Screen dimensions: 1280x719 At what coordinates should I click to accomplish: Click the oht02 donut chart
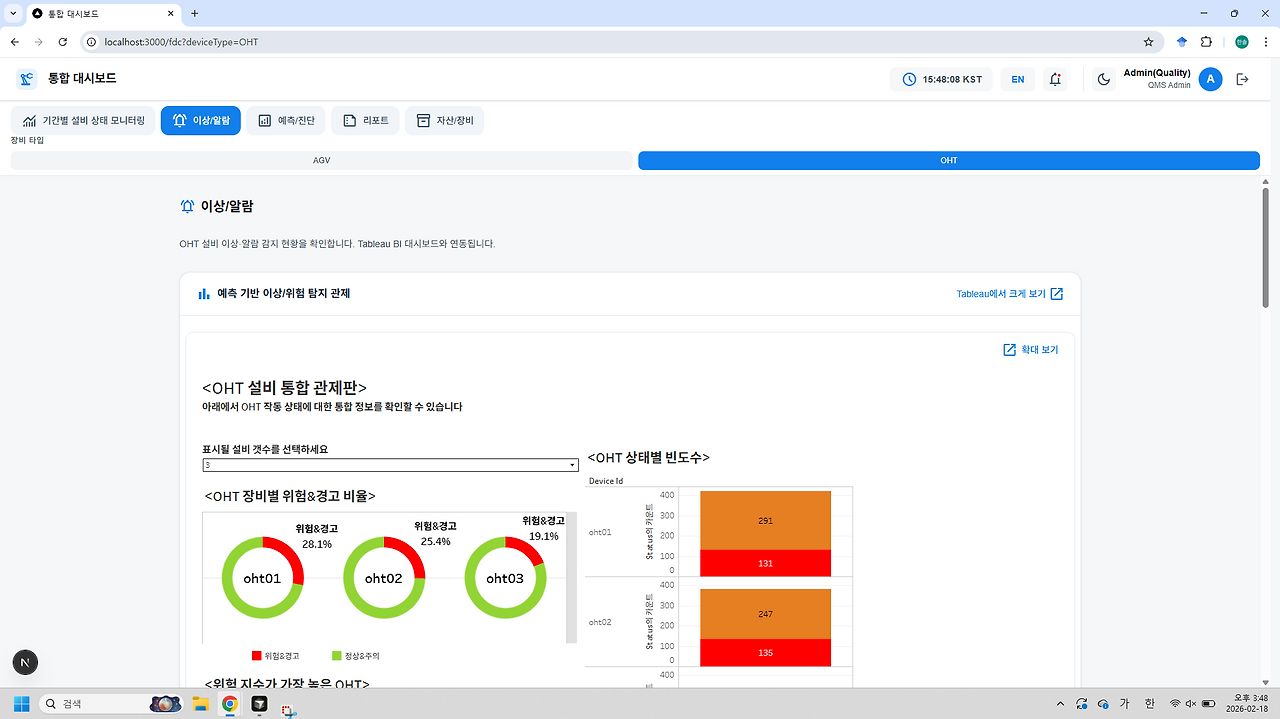[x=384, y=578]
